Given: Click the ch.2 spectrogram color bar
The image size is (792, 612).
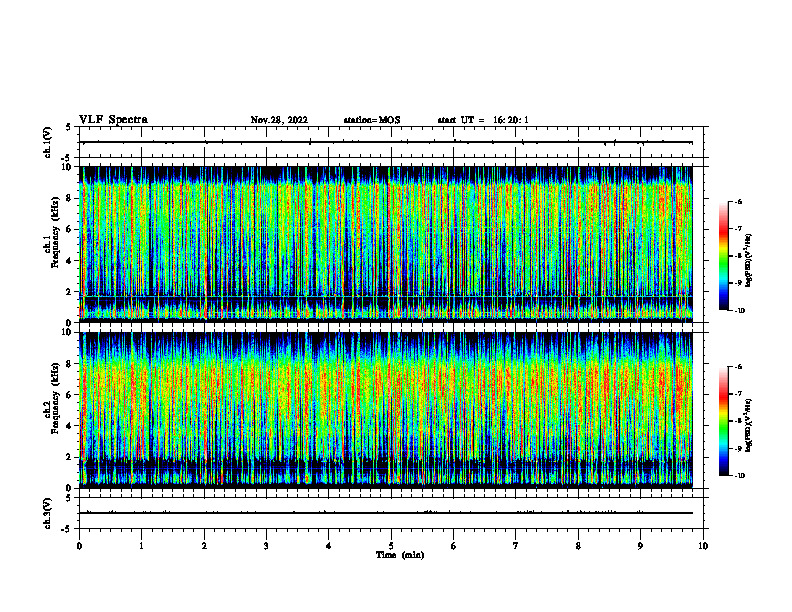Looking at the screenshot, I should click(724, 421).
